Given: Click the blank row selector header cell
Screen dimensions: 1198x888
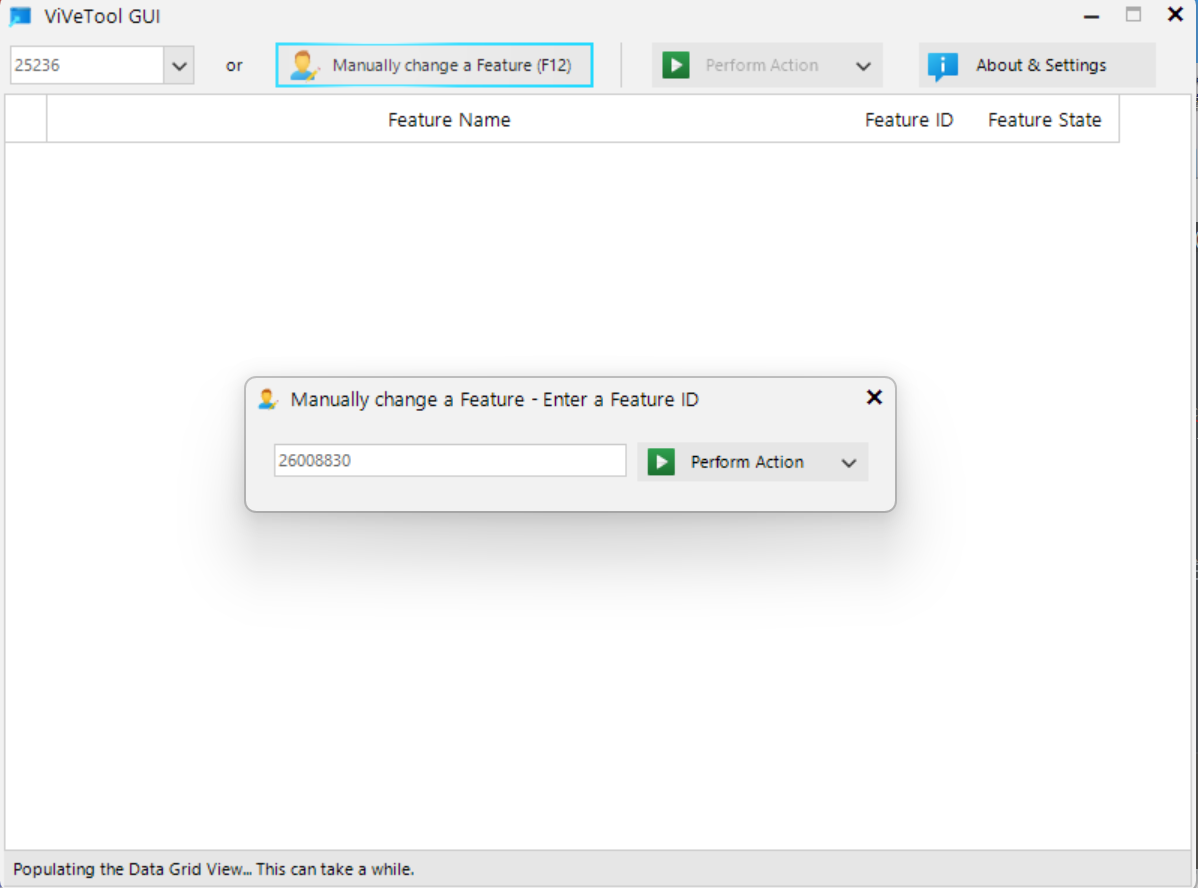Looking at the screenshot, I should [x=26, y=119].
